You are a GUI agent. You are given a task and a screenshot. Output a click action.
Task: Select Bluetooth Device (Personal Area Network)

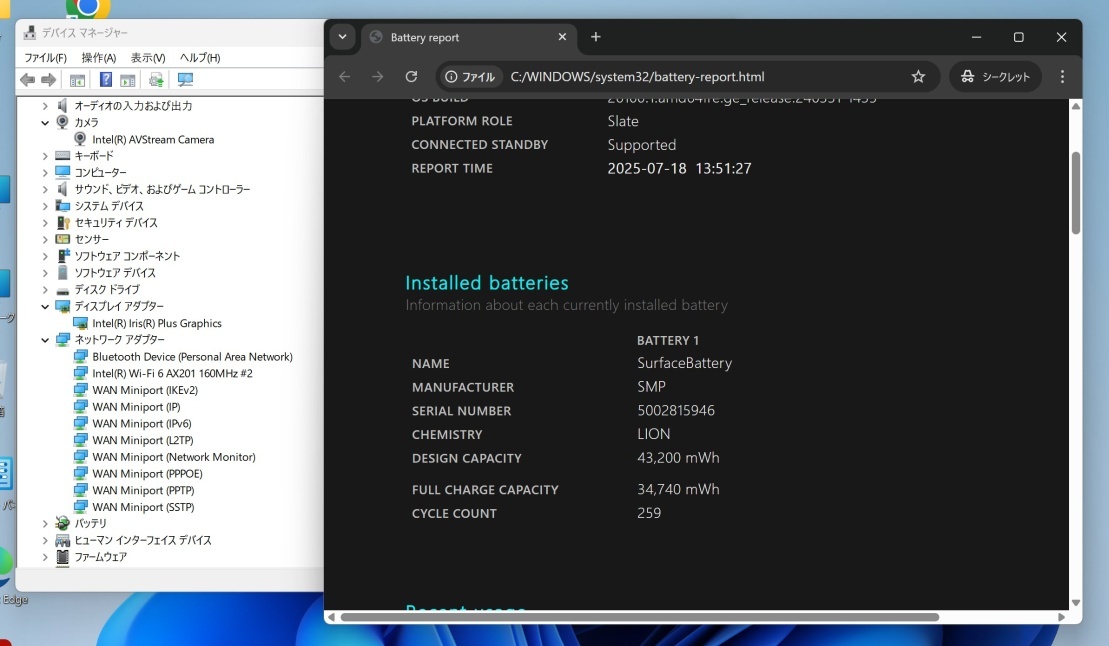click(x=192, y=357)
